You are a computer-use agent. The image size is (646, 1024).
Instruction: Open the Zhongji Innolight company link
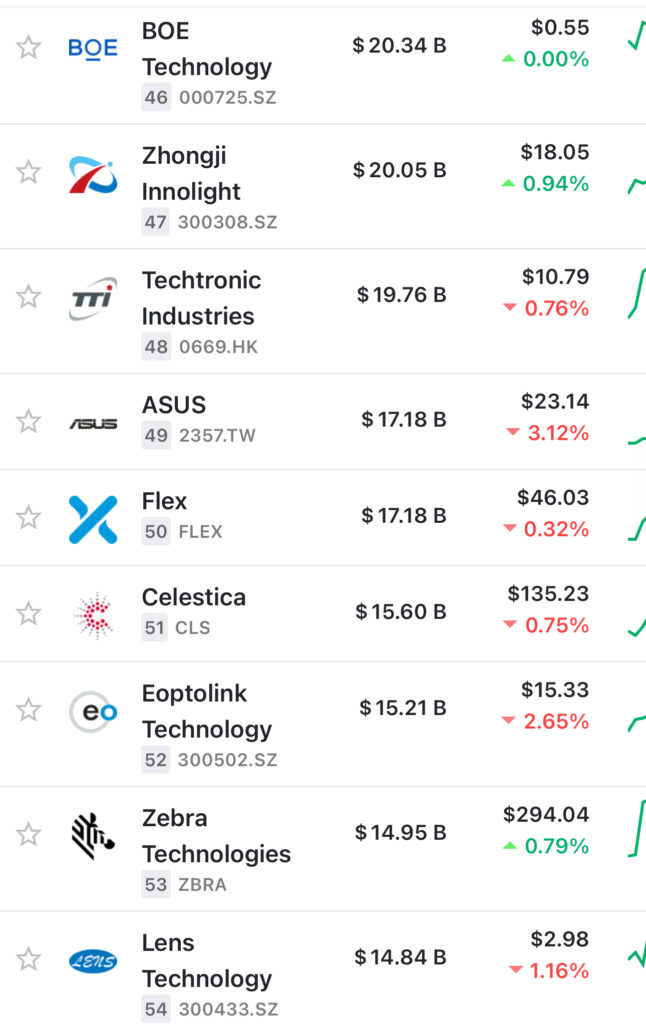click(191, 173)
